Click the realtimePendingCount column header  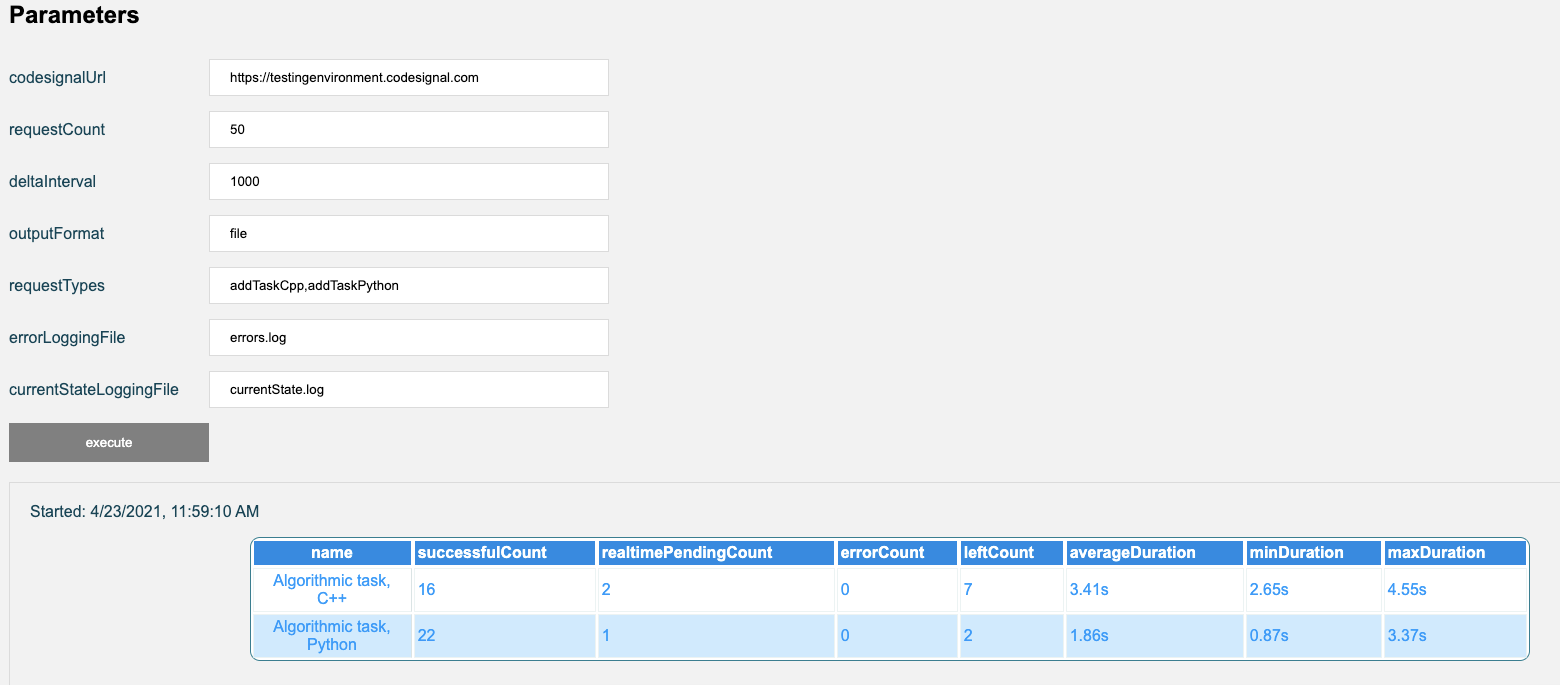(716, 552)
